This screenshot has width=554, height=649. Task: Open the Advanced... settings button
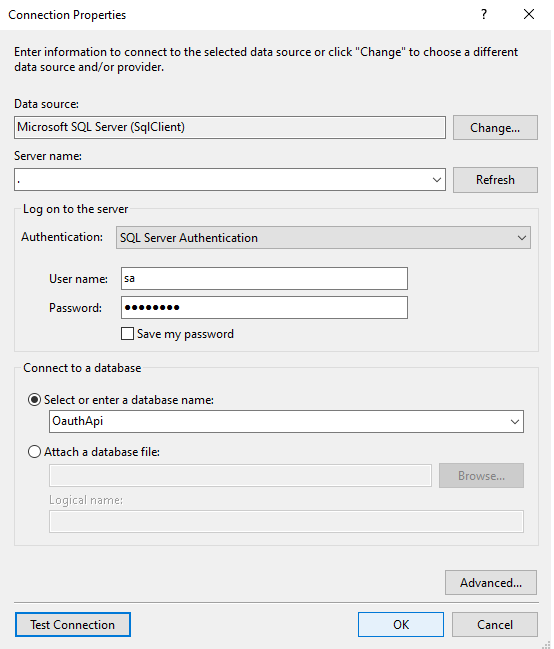[491, 582]
